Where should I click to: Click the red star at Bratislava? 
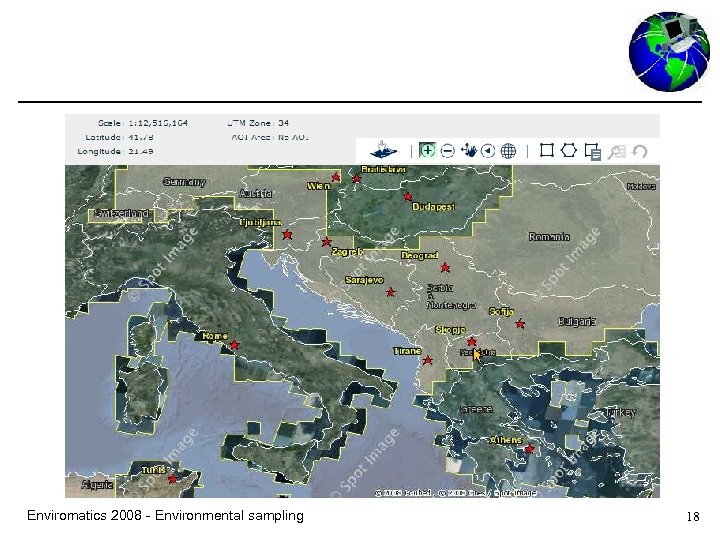357,178
